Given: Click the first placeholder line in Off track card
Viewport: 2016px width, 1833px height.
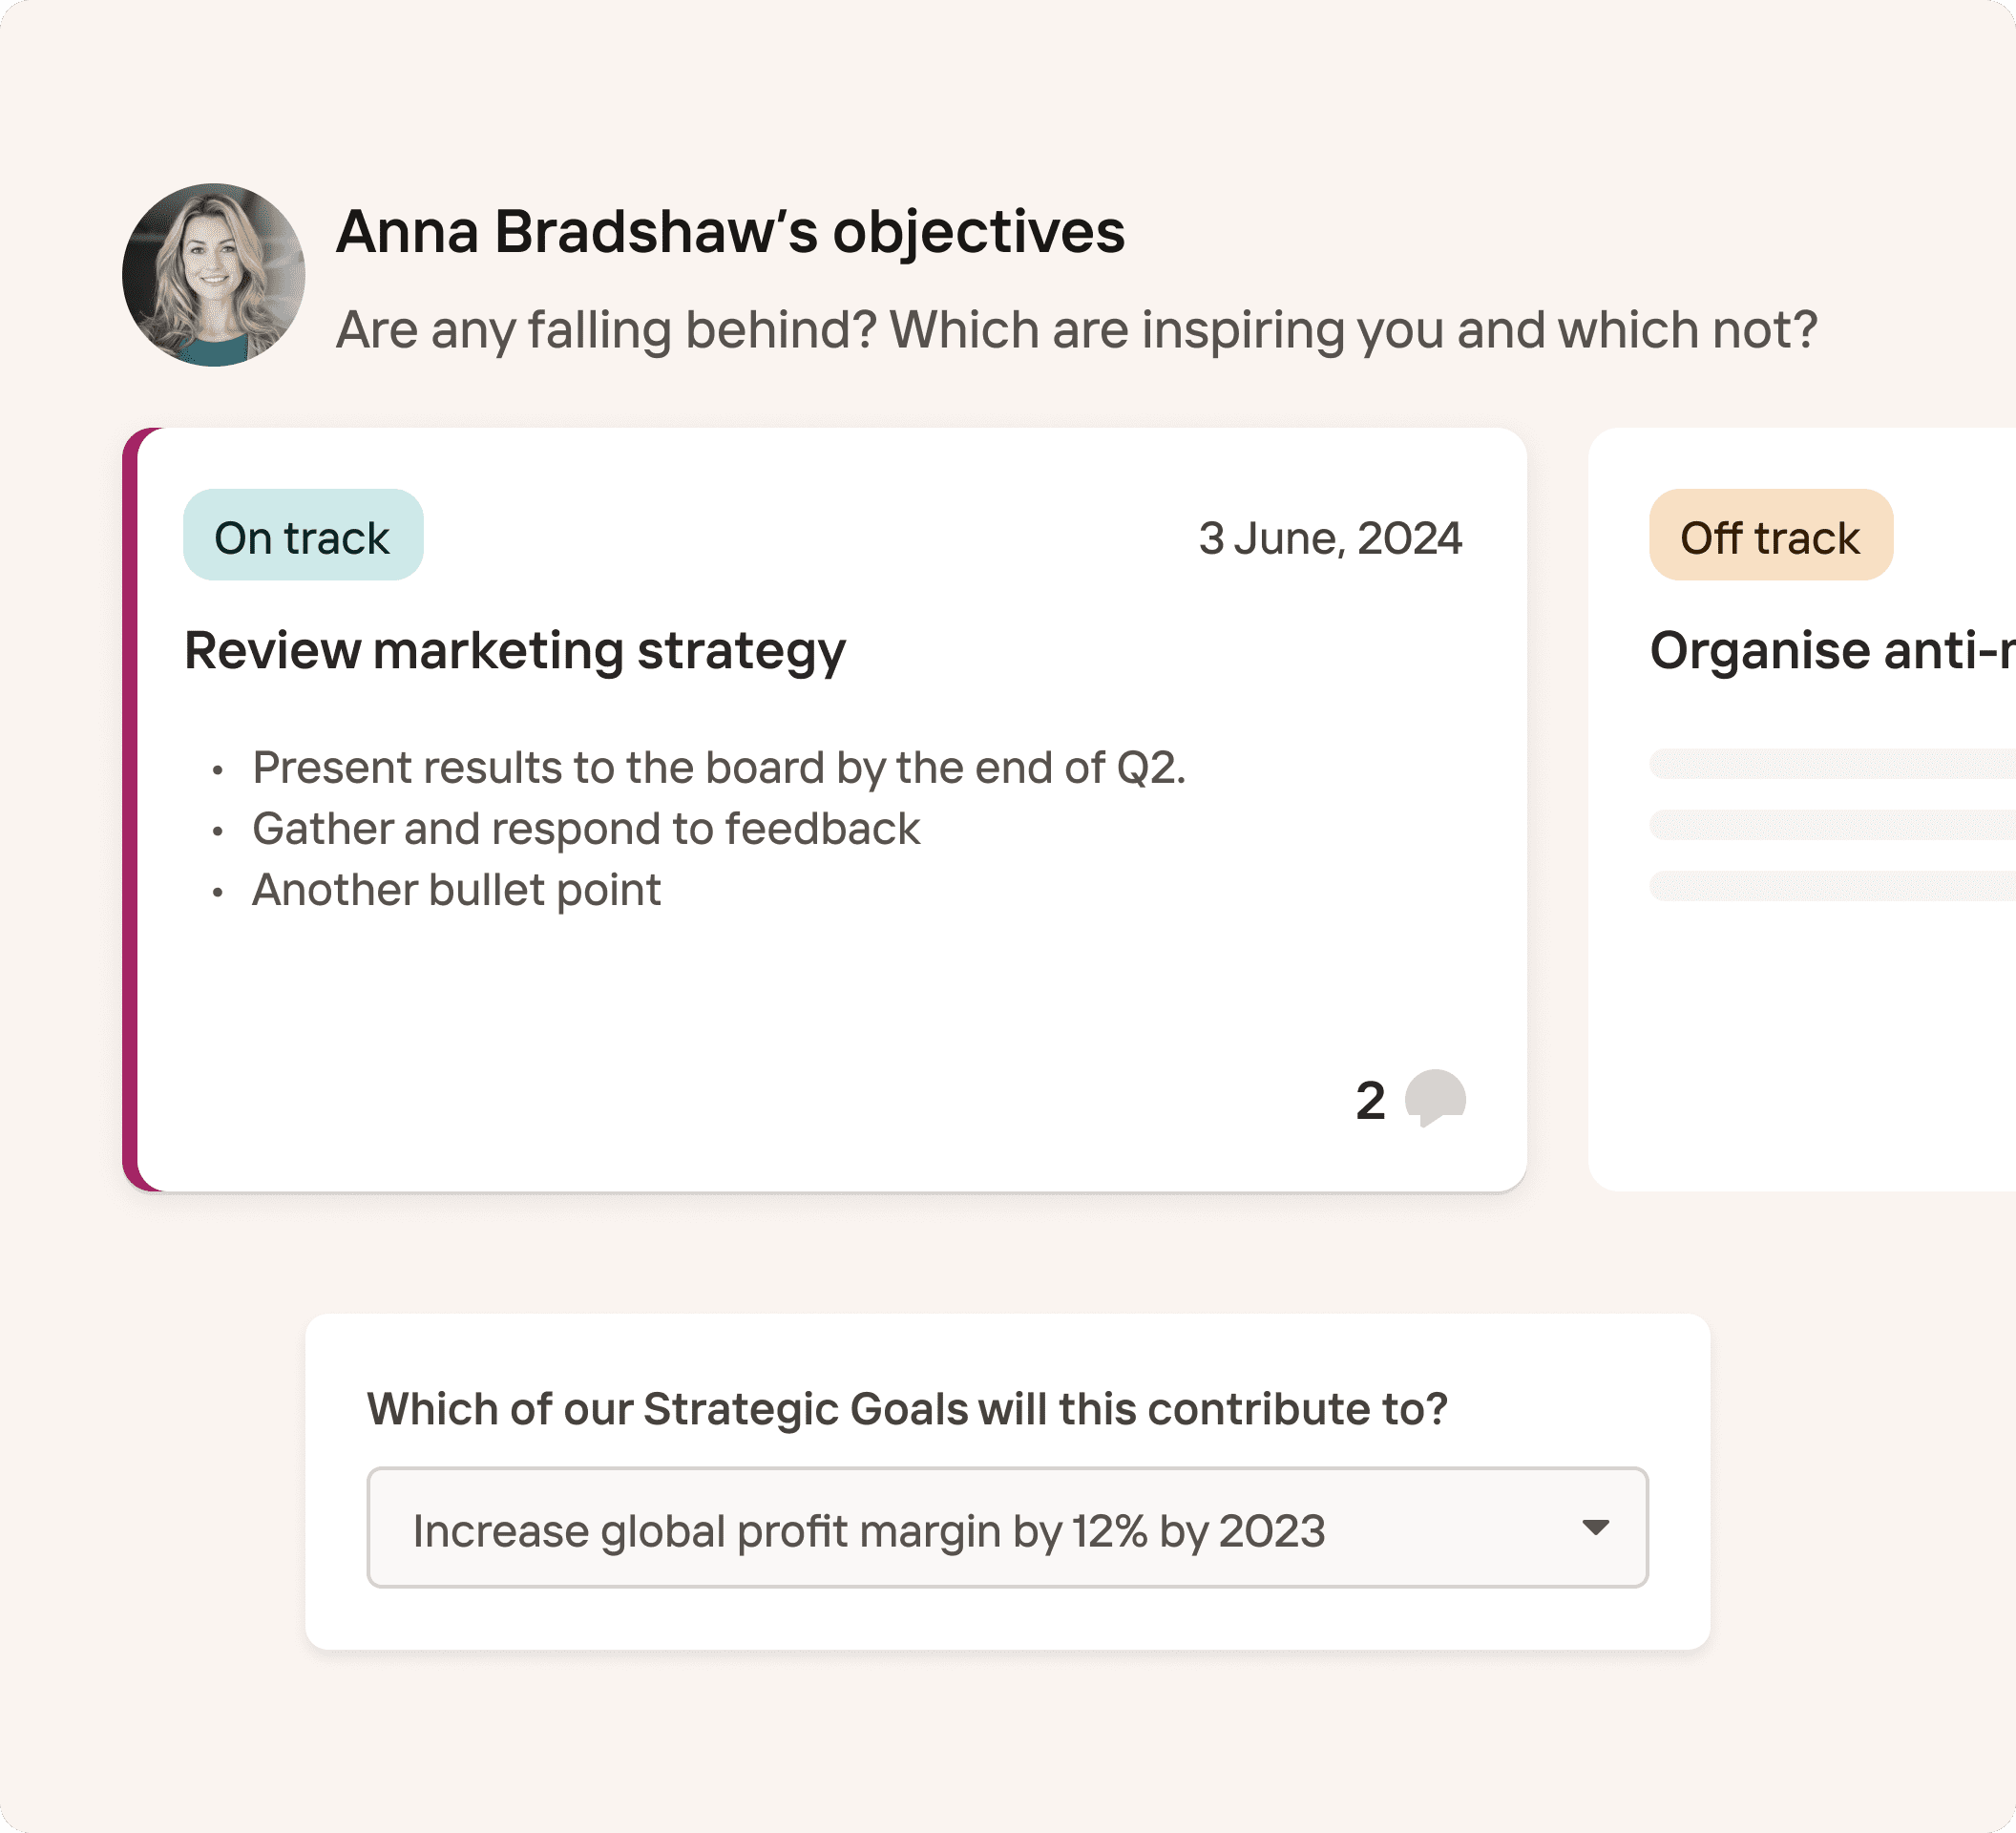Looking at the screenshot, I should pyautogui.click(x=1832, y=763).
